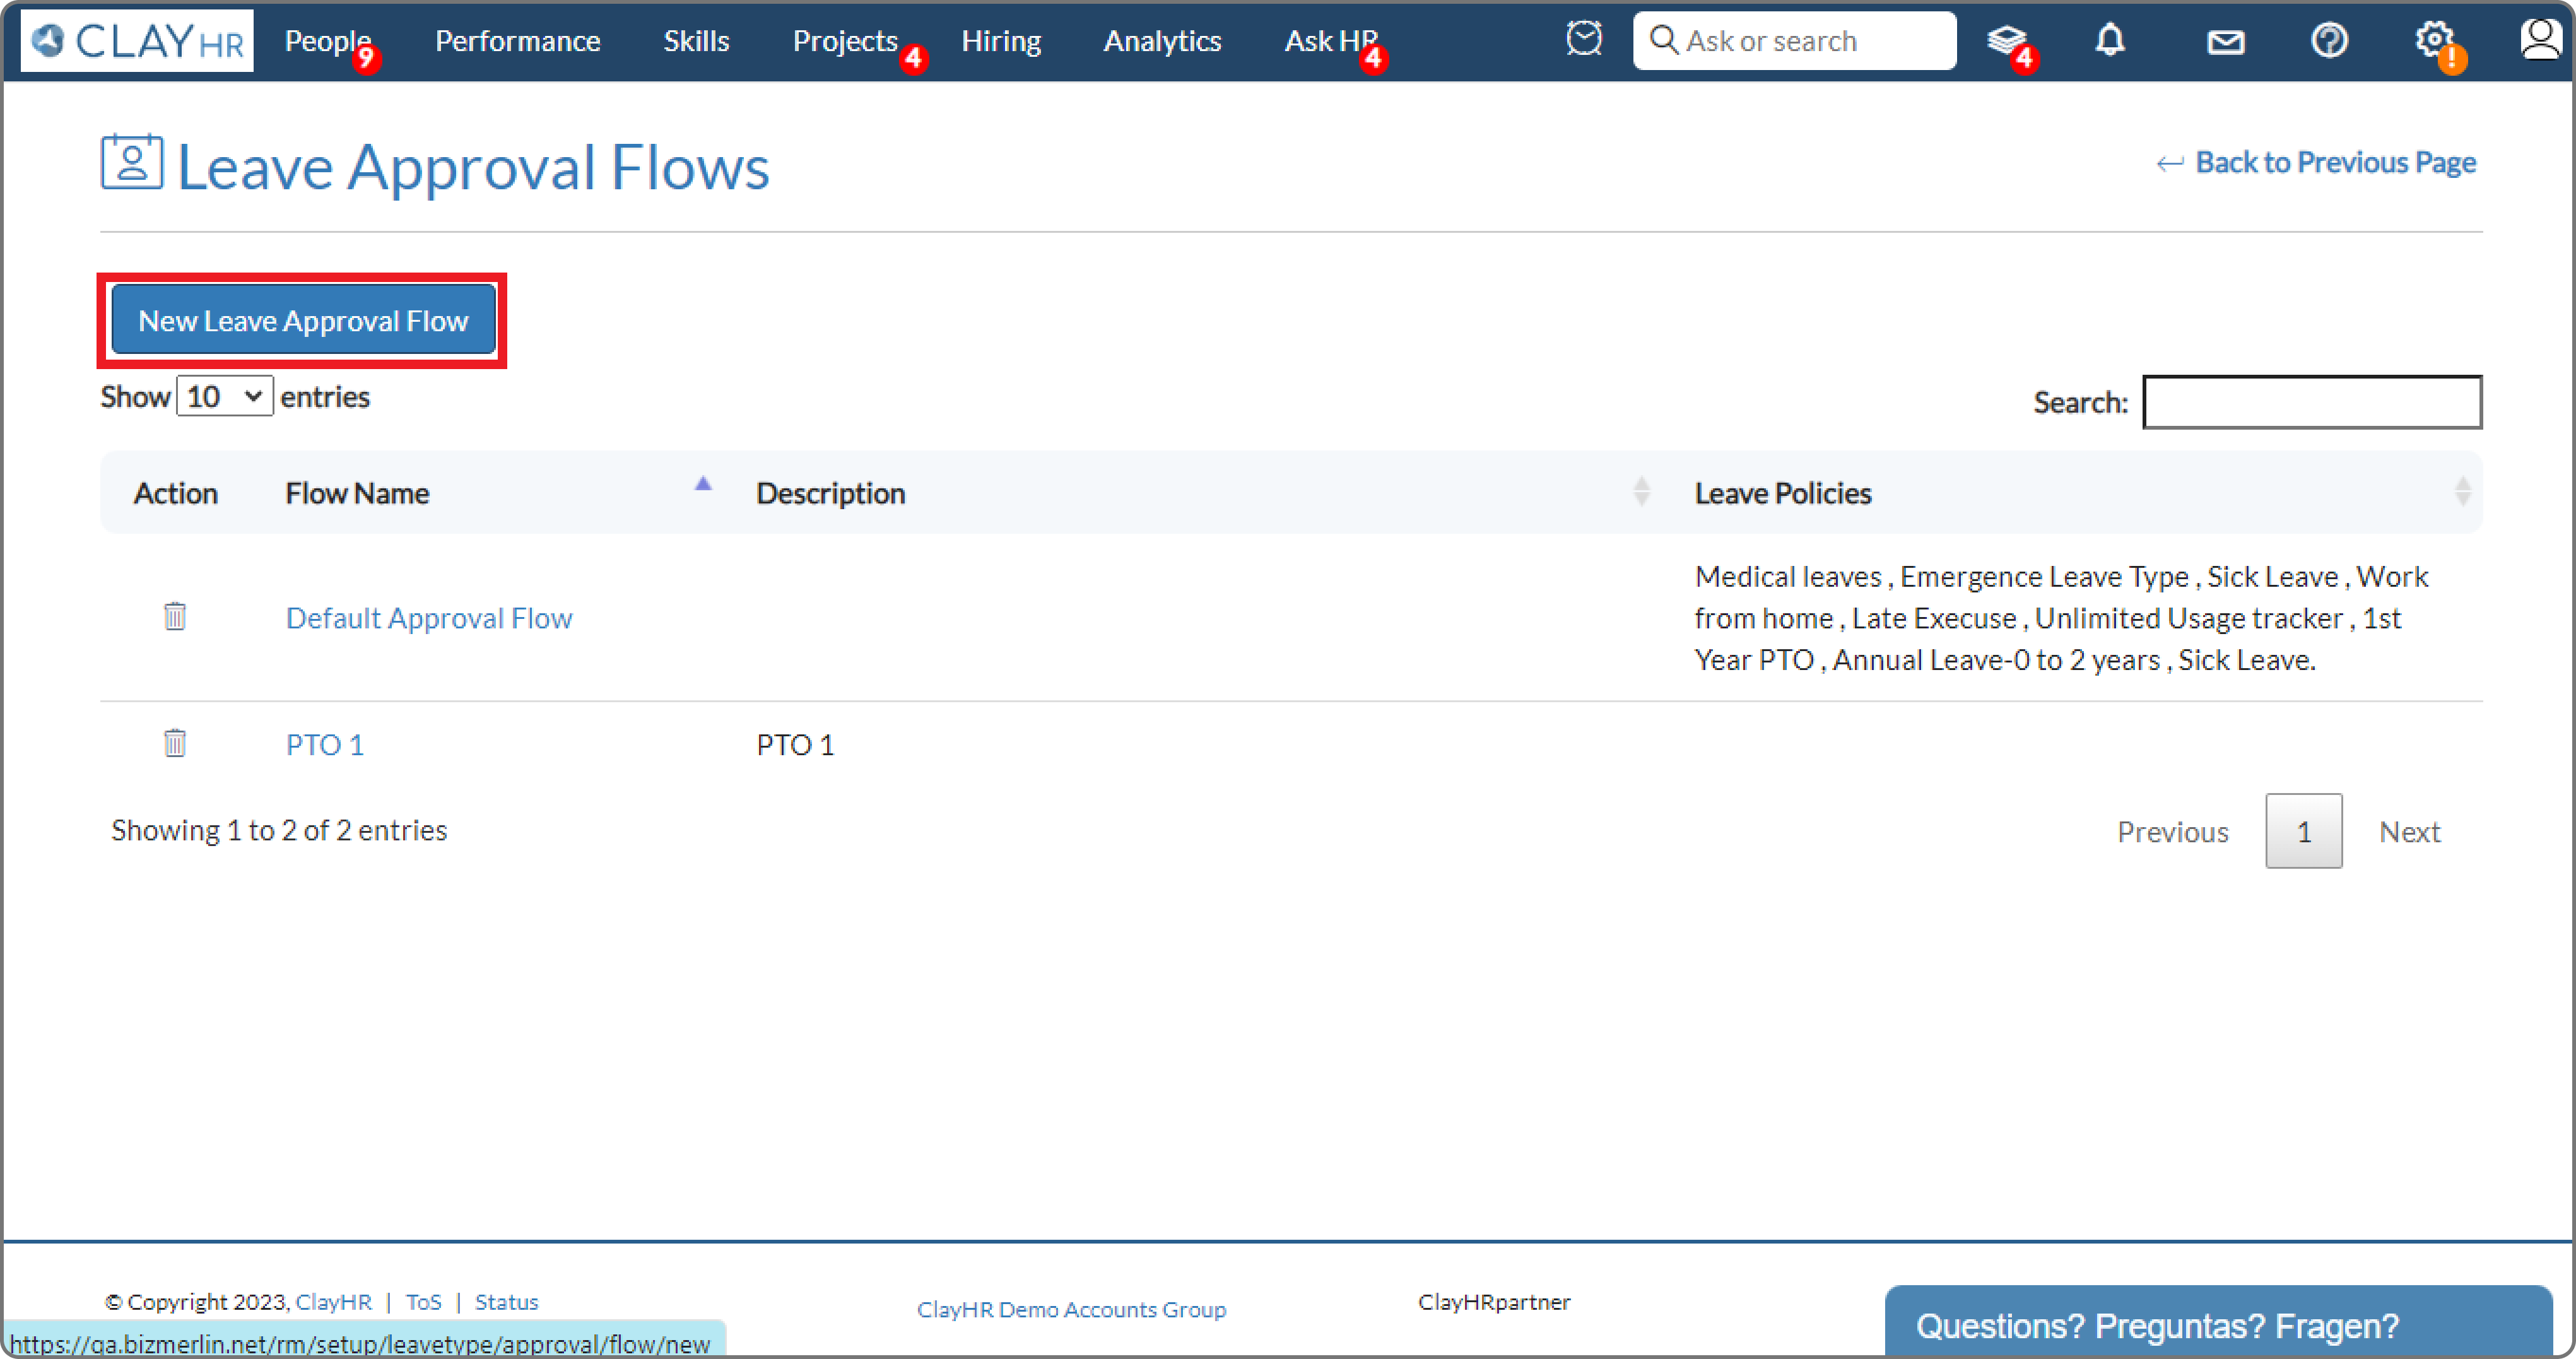Sort by Leave Policies column

click(2080, 493)
